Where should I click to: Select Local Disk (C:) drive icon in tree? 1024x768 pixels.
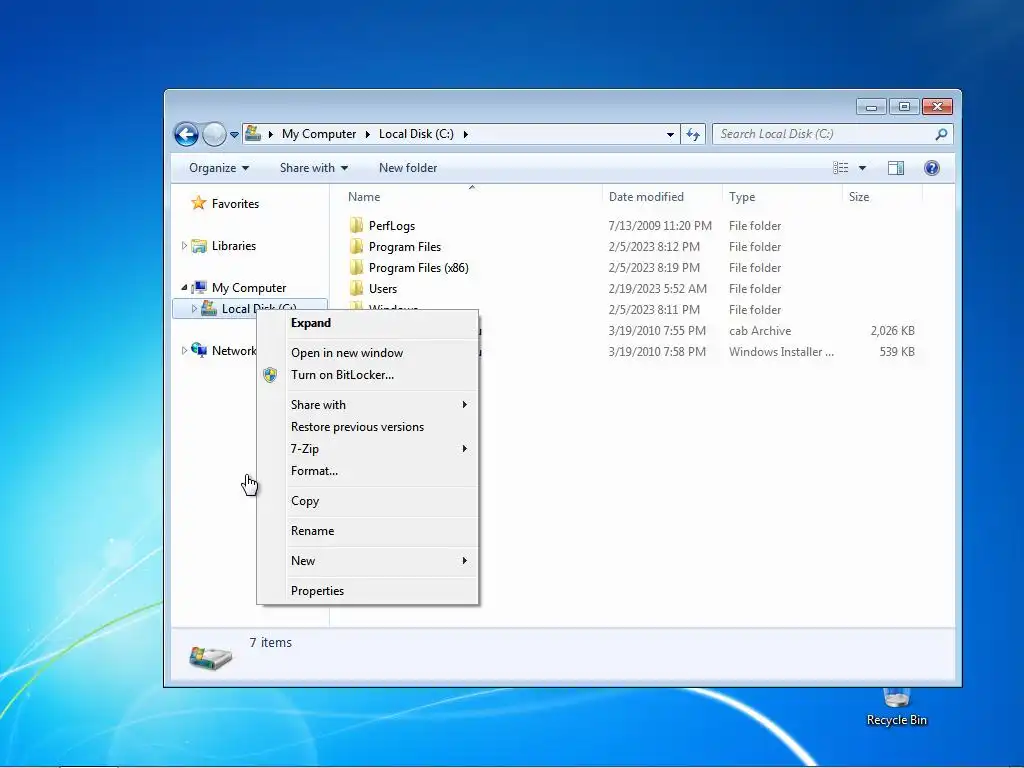209,308
